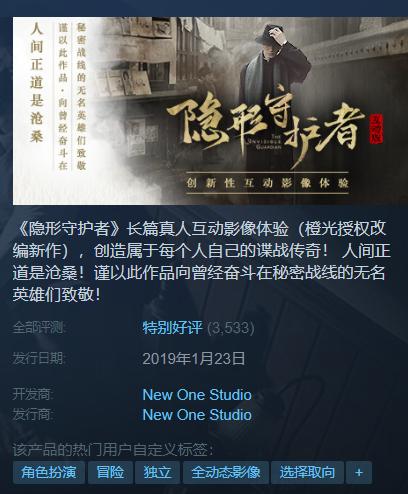408x494 pixels.
Task: Click the 3,533 review count
Action: coord(231,328)
